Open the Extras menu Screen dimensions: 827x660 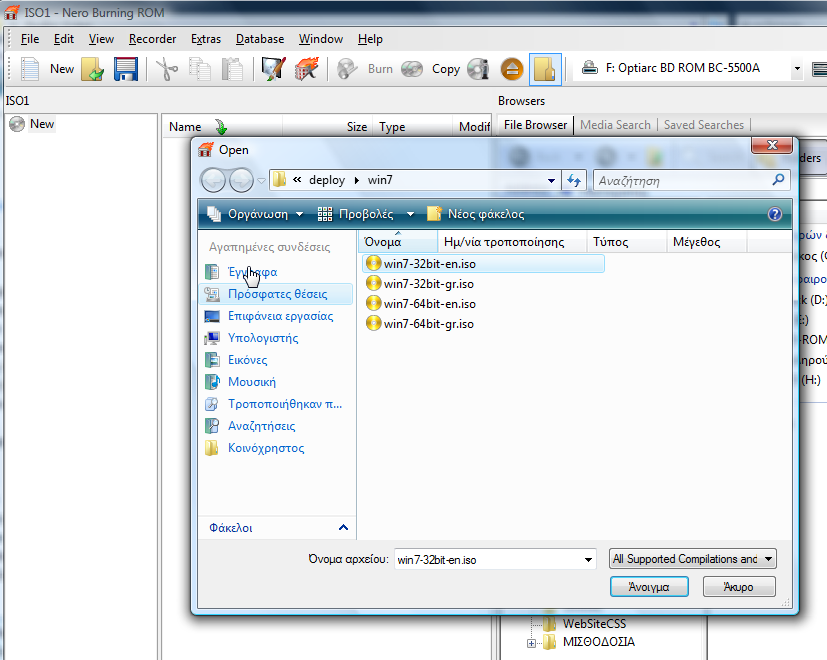[206, 39]
